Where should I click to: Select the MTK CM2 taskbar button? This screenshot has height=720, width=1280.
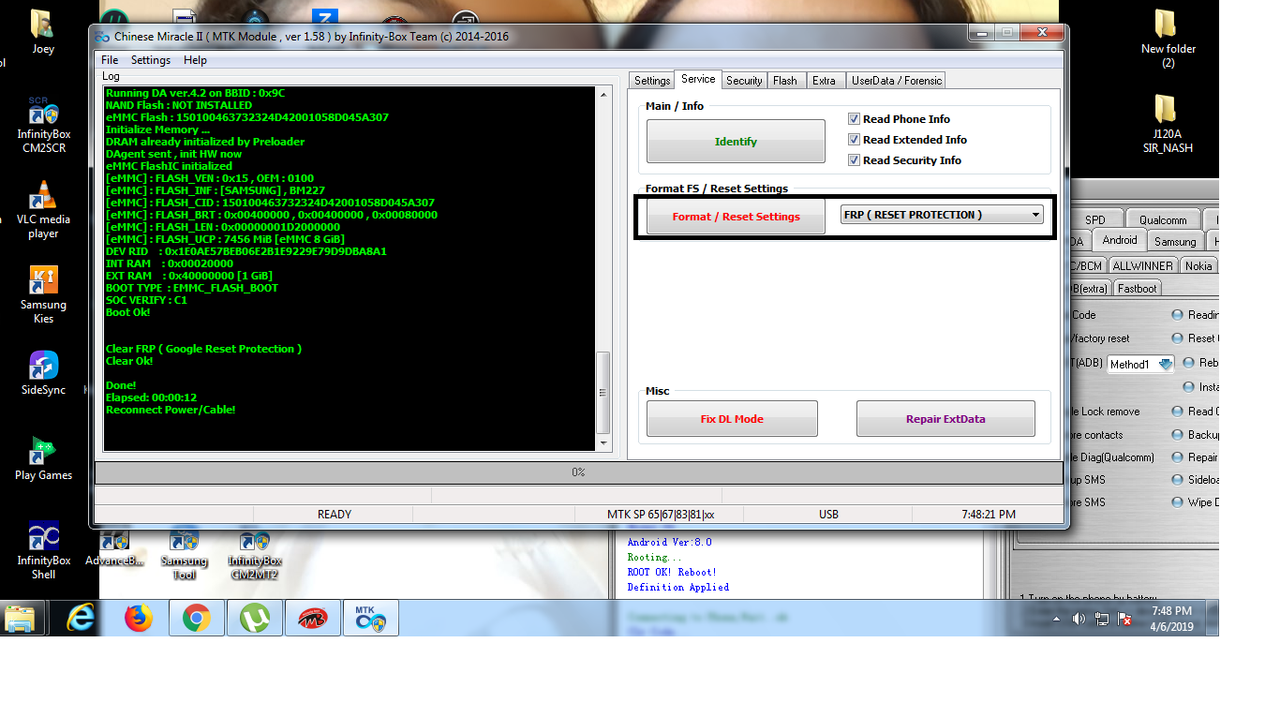(x=371, y=619)
